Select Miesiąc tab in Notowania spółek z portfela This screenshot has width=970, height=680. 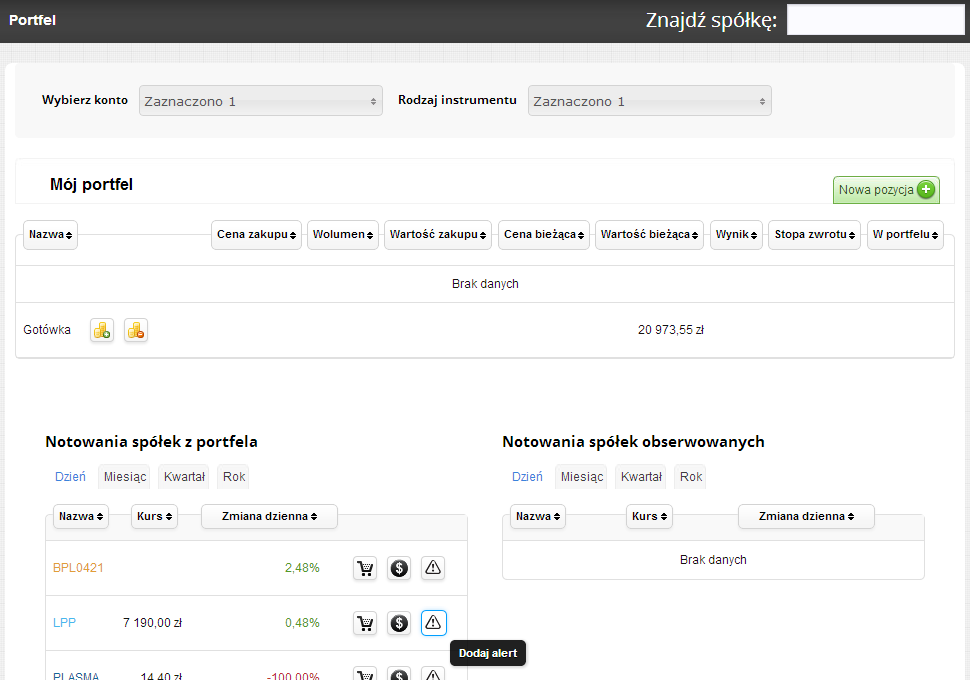pyautogui.click(x=125, y=476)
